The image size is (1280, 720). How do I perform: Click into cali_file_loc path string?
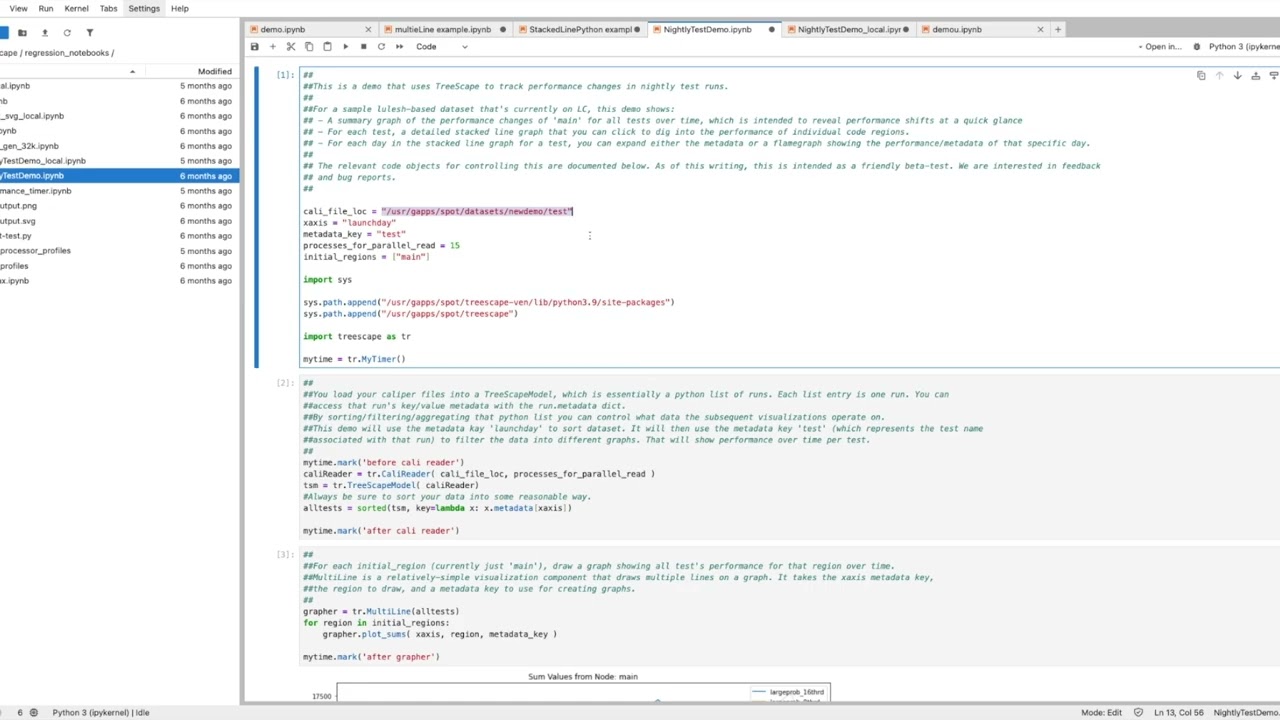[x=477, y=211]
